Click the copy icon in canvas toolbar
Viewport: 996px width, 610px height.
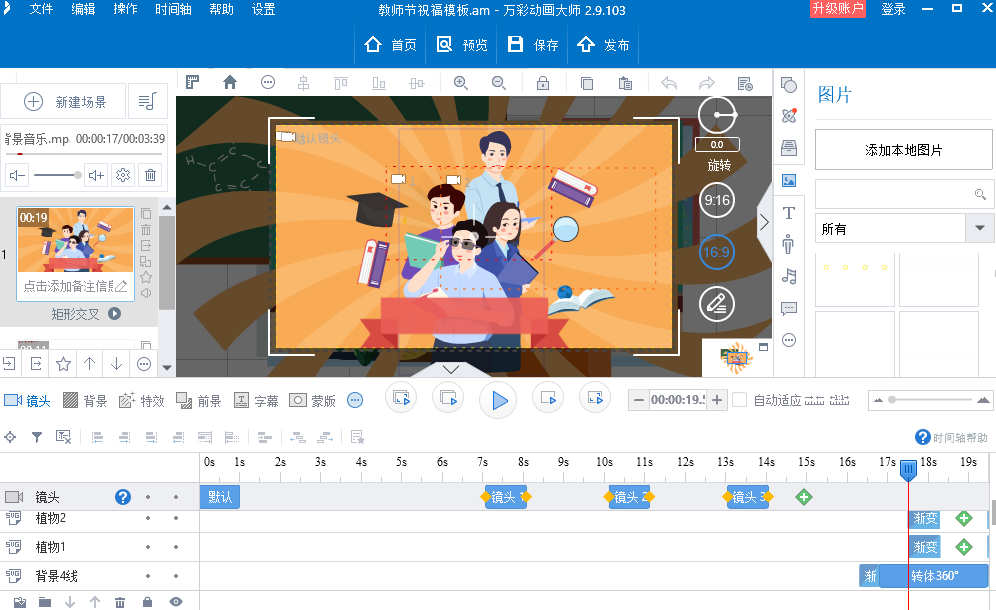pos(587,83)
